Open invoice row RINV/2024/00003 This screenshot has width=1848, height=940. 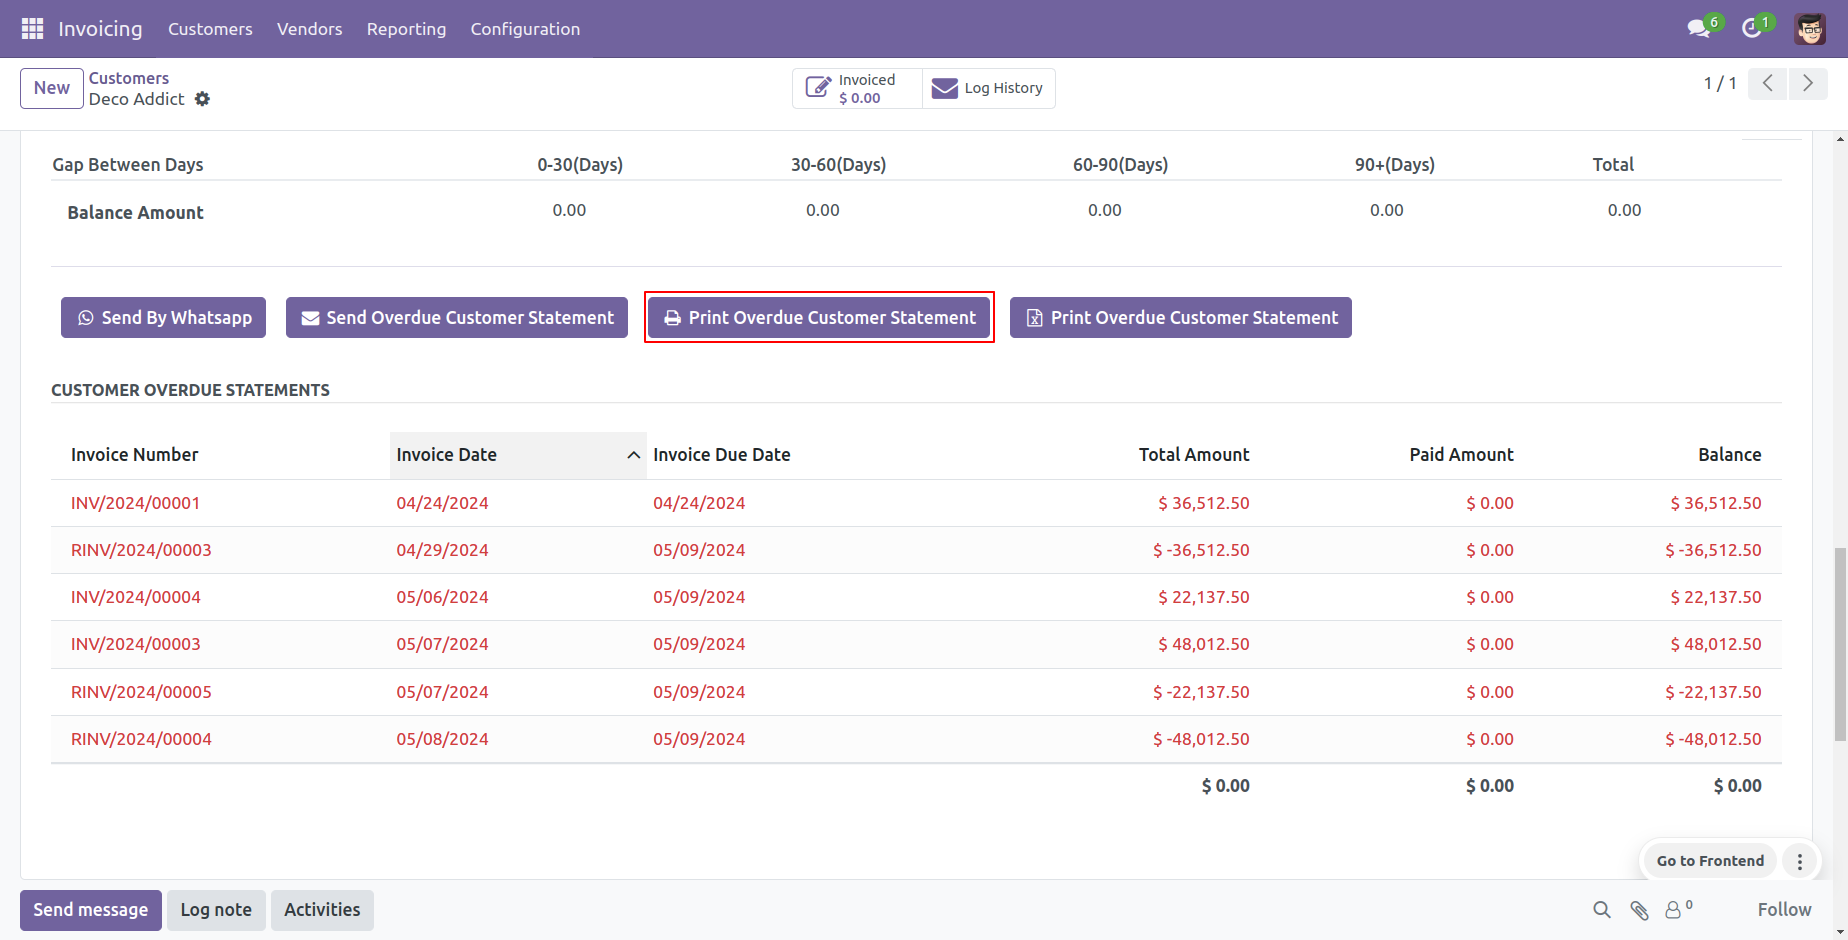916,550
